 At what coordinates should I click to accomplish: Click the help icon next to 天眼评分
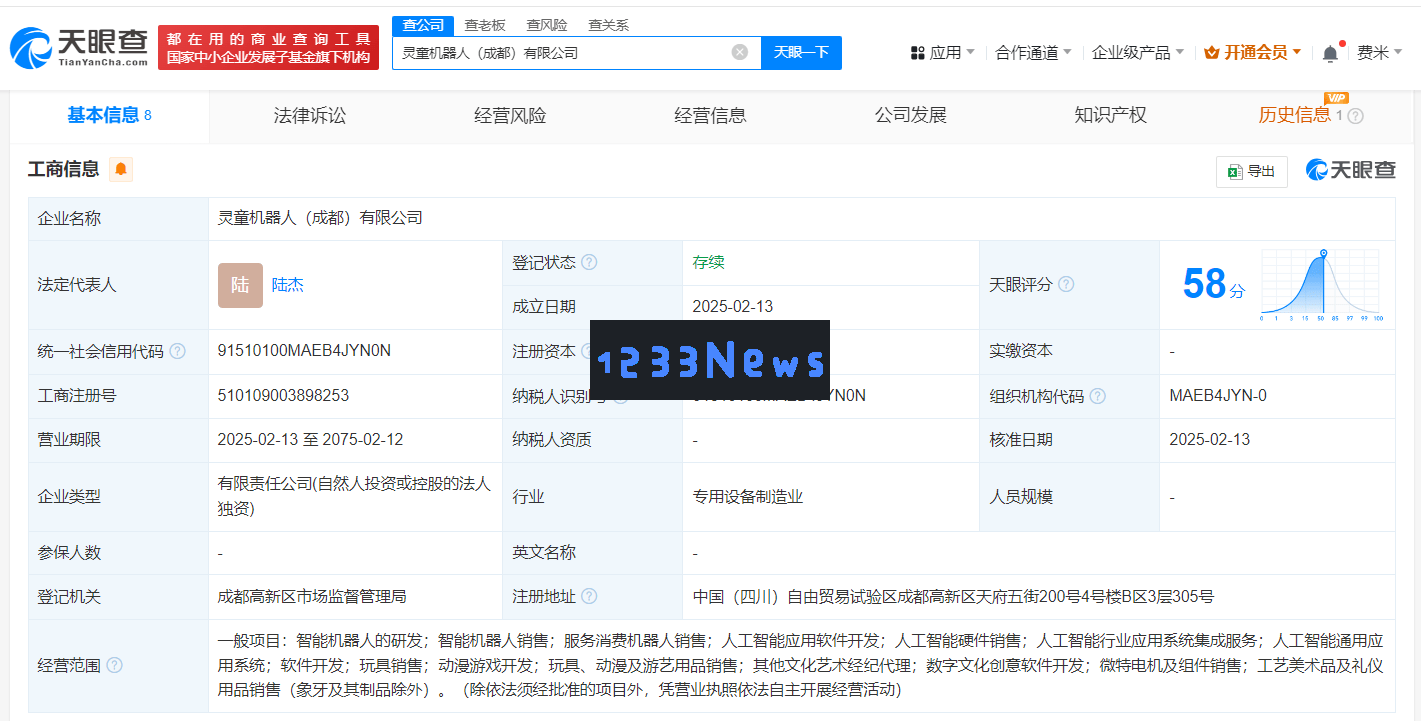(1066, 284)
